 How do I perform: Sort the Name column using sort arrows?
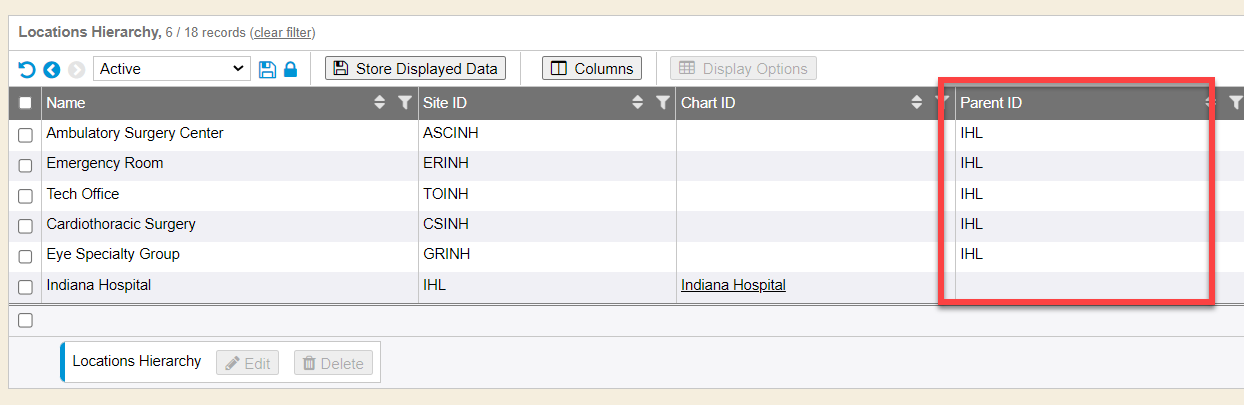pyautogui.click(x=379, y=102)
